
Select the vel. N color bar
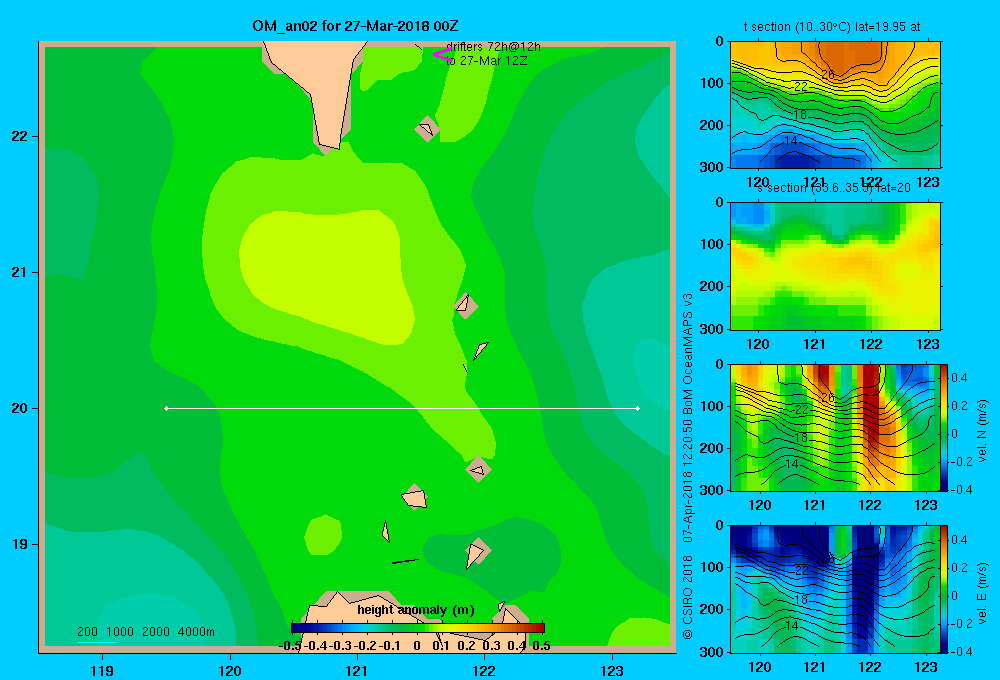(x=945, y=427)
